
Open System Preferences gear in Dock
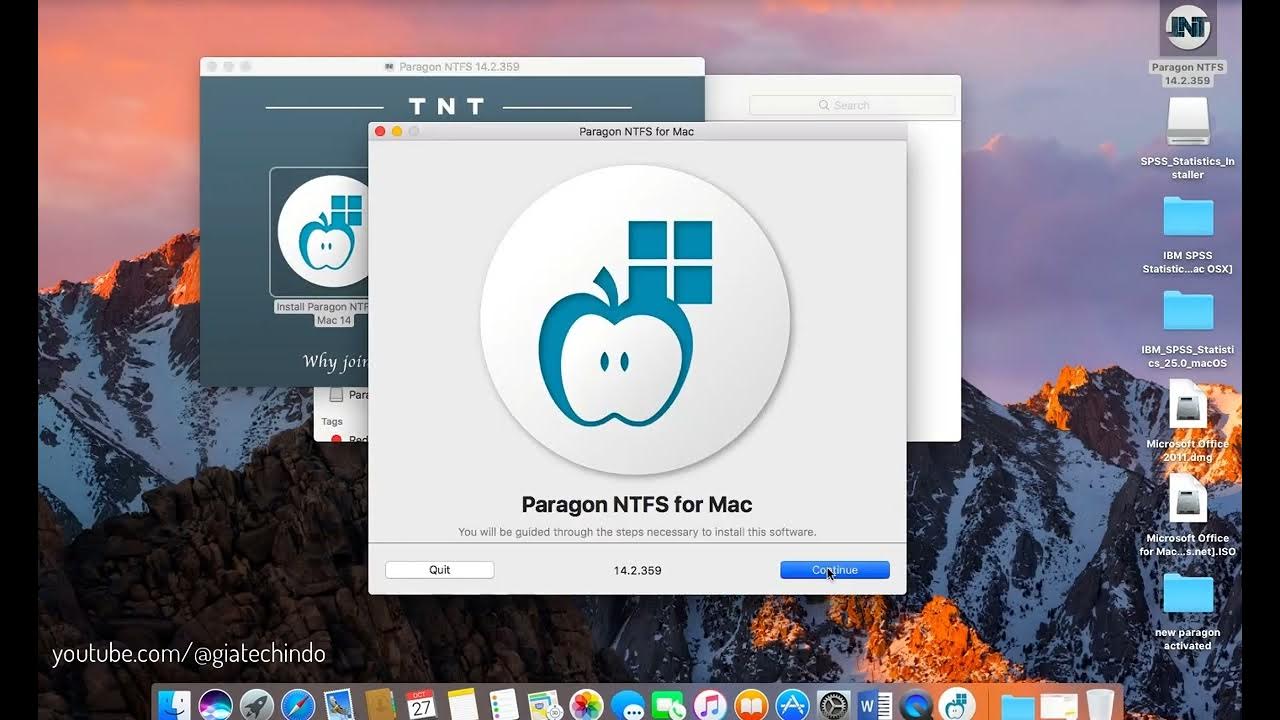click(x=833, y=705)
